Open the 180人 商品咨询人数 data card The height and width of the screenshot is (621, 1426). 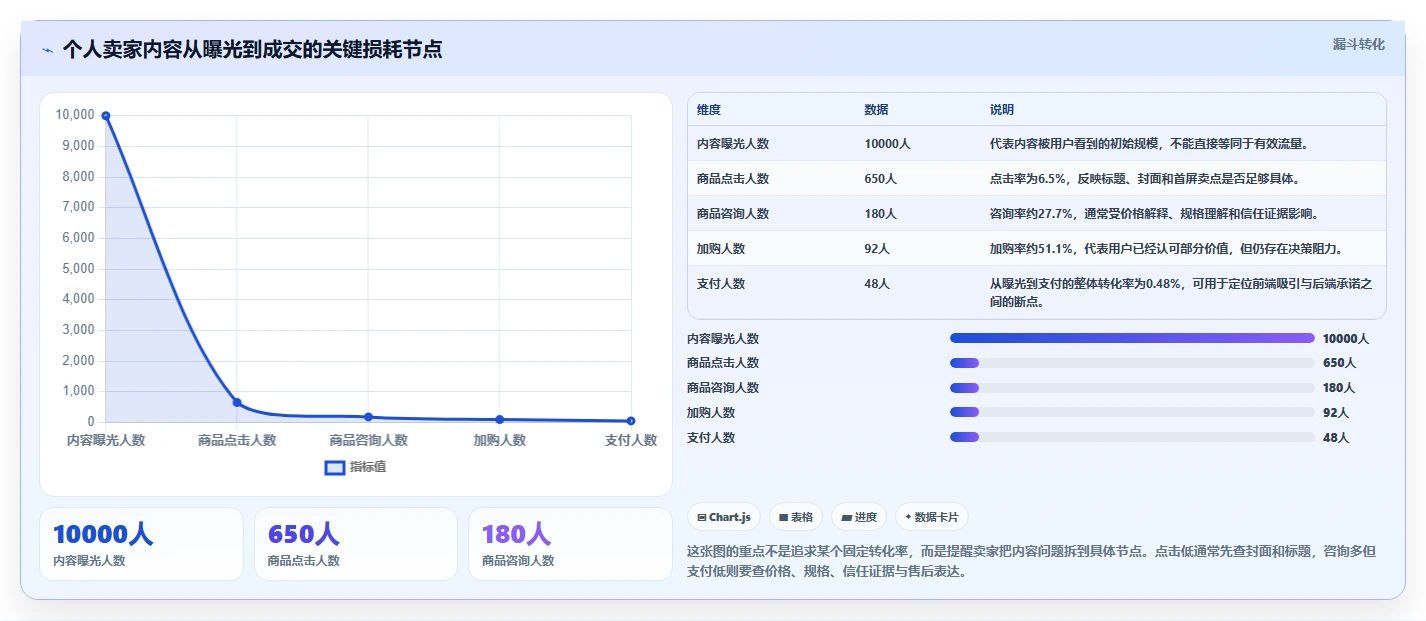[x=570, y=544]
